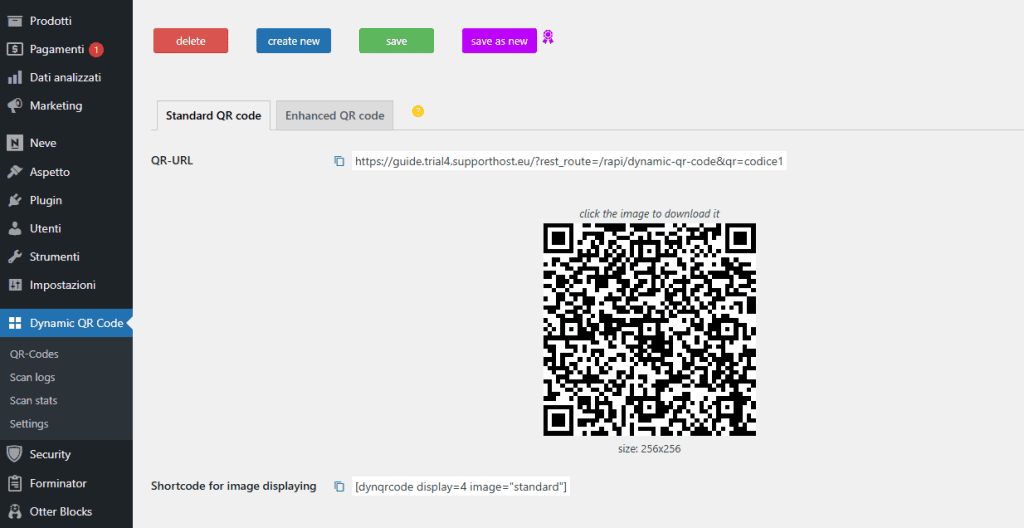
Task: Open the QR-Codes submenu item
Action: pyautogui.click(x=34, y=354)
